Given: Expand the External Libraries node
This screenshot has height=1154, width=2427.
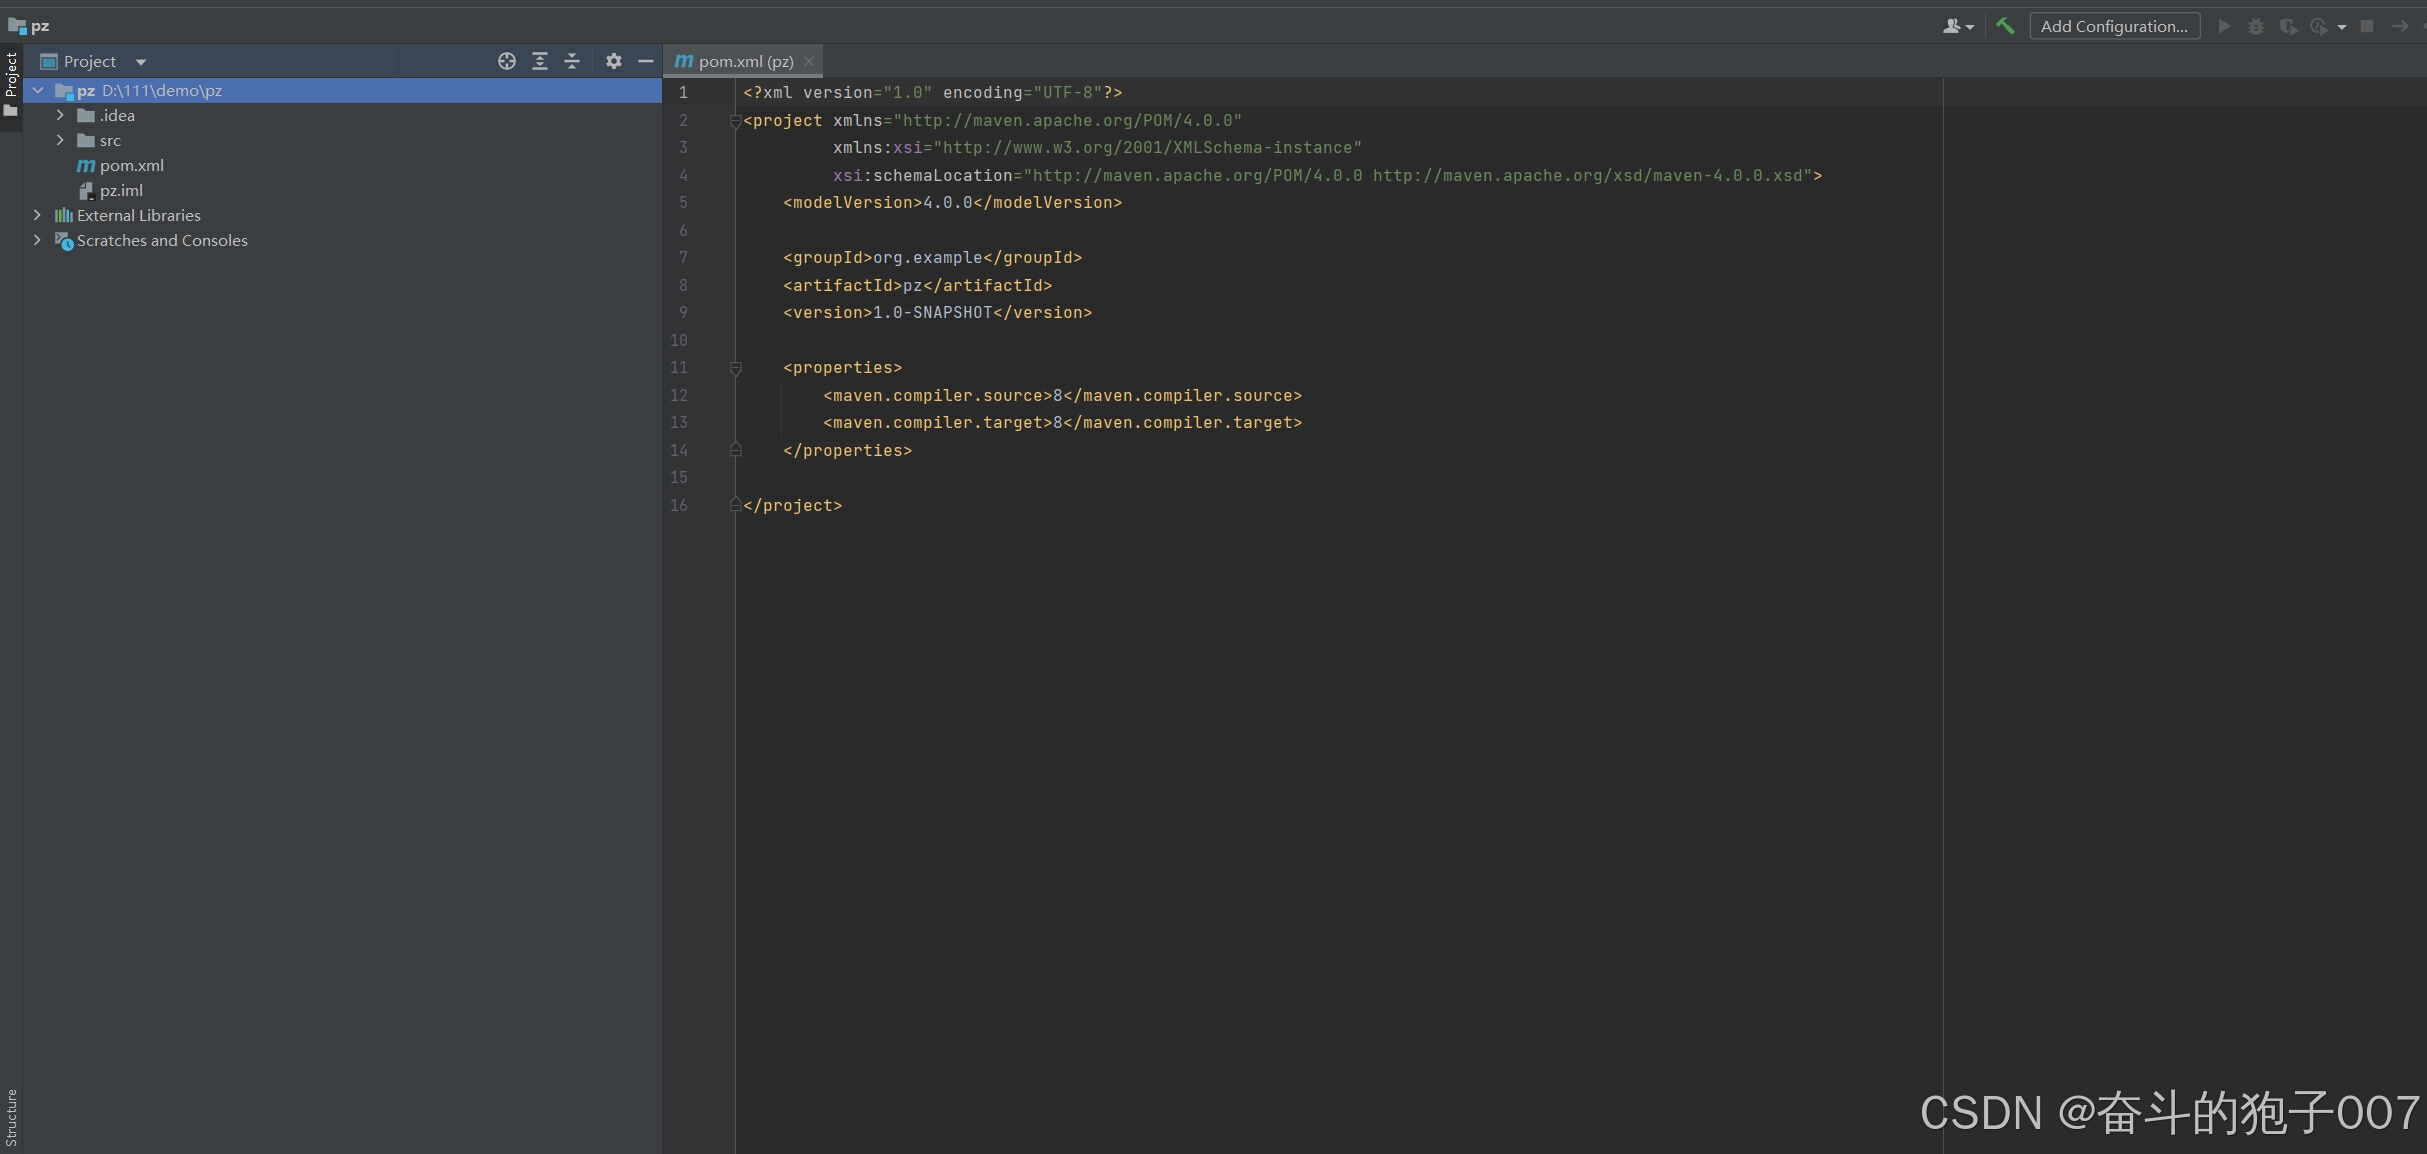Looking at the screenshot, I should [x=37, y=215].
